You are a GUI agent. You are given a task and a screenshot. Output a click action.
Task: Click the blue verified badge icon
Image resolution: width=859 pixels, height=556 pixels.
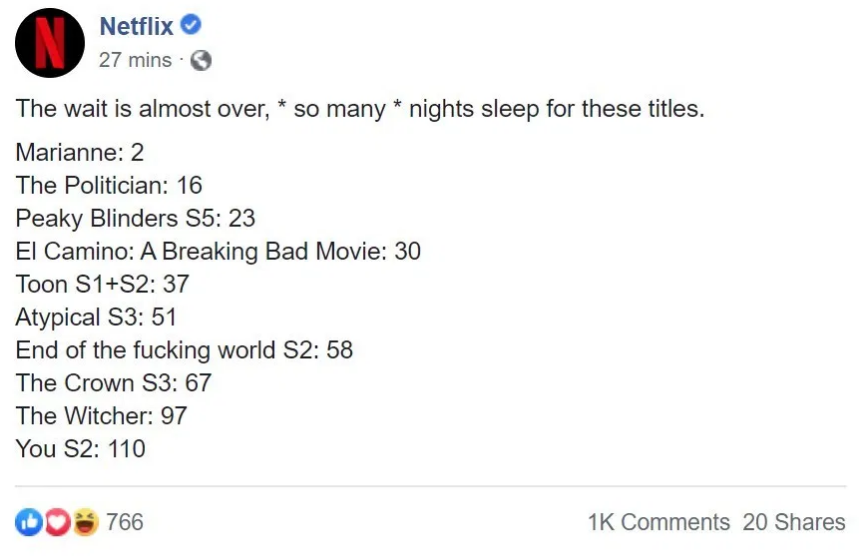(x=192, y=26)
